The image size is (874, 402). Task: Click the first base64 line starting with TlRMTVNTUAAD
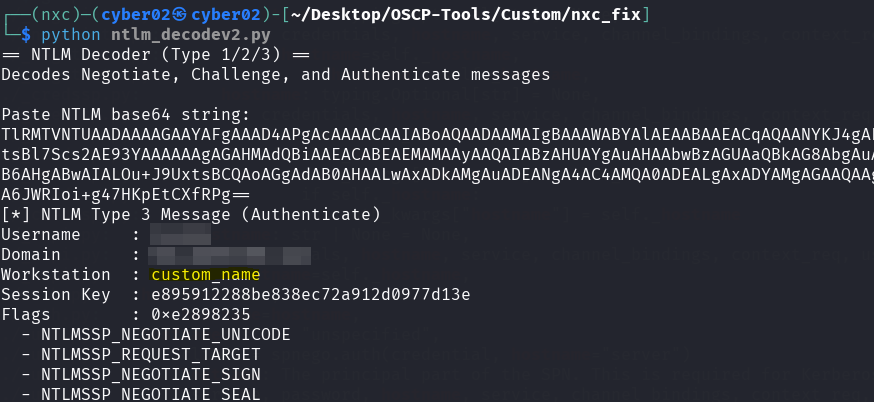click(437, 134)
